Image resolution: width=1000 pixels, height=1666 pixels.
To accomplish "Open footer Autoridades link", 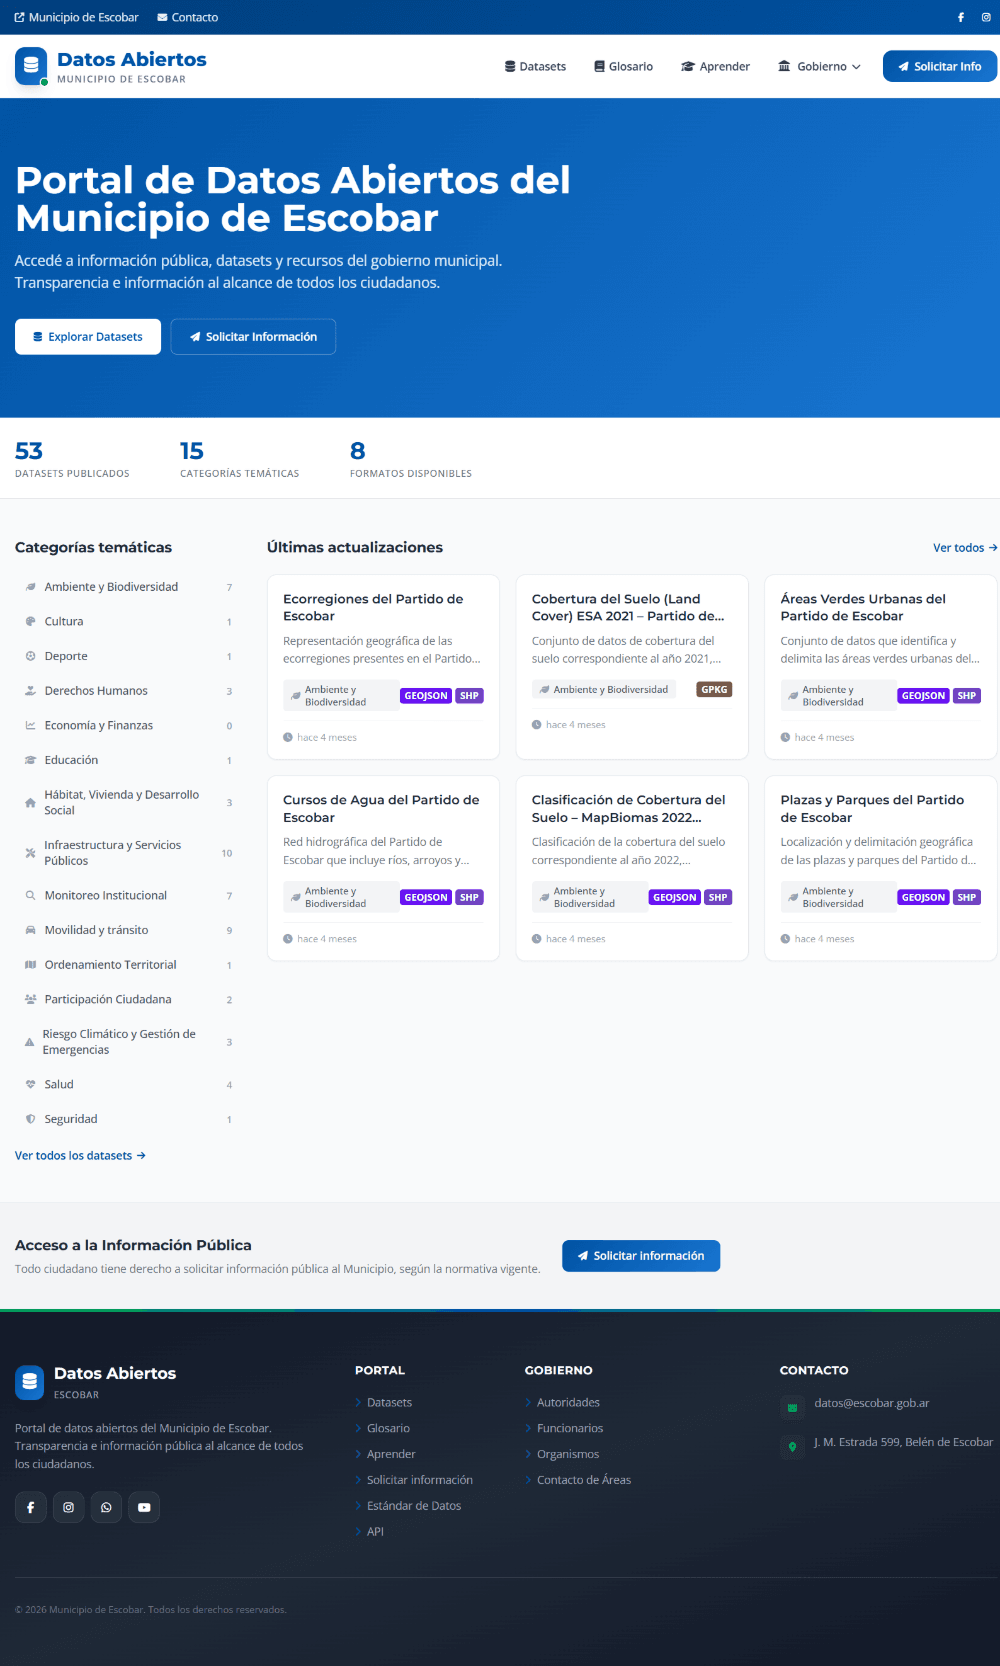I will pyautogui.click(x=568, y=1403).
